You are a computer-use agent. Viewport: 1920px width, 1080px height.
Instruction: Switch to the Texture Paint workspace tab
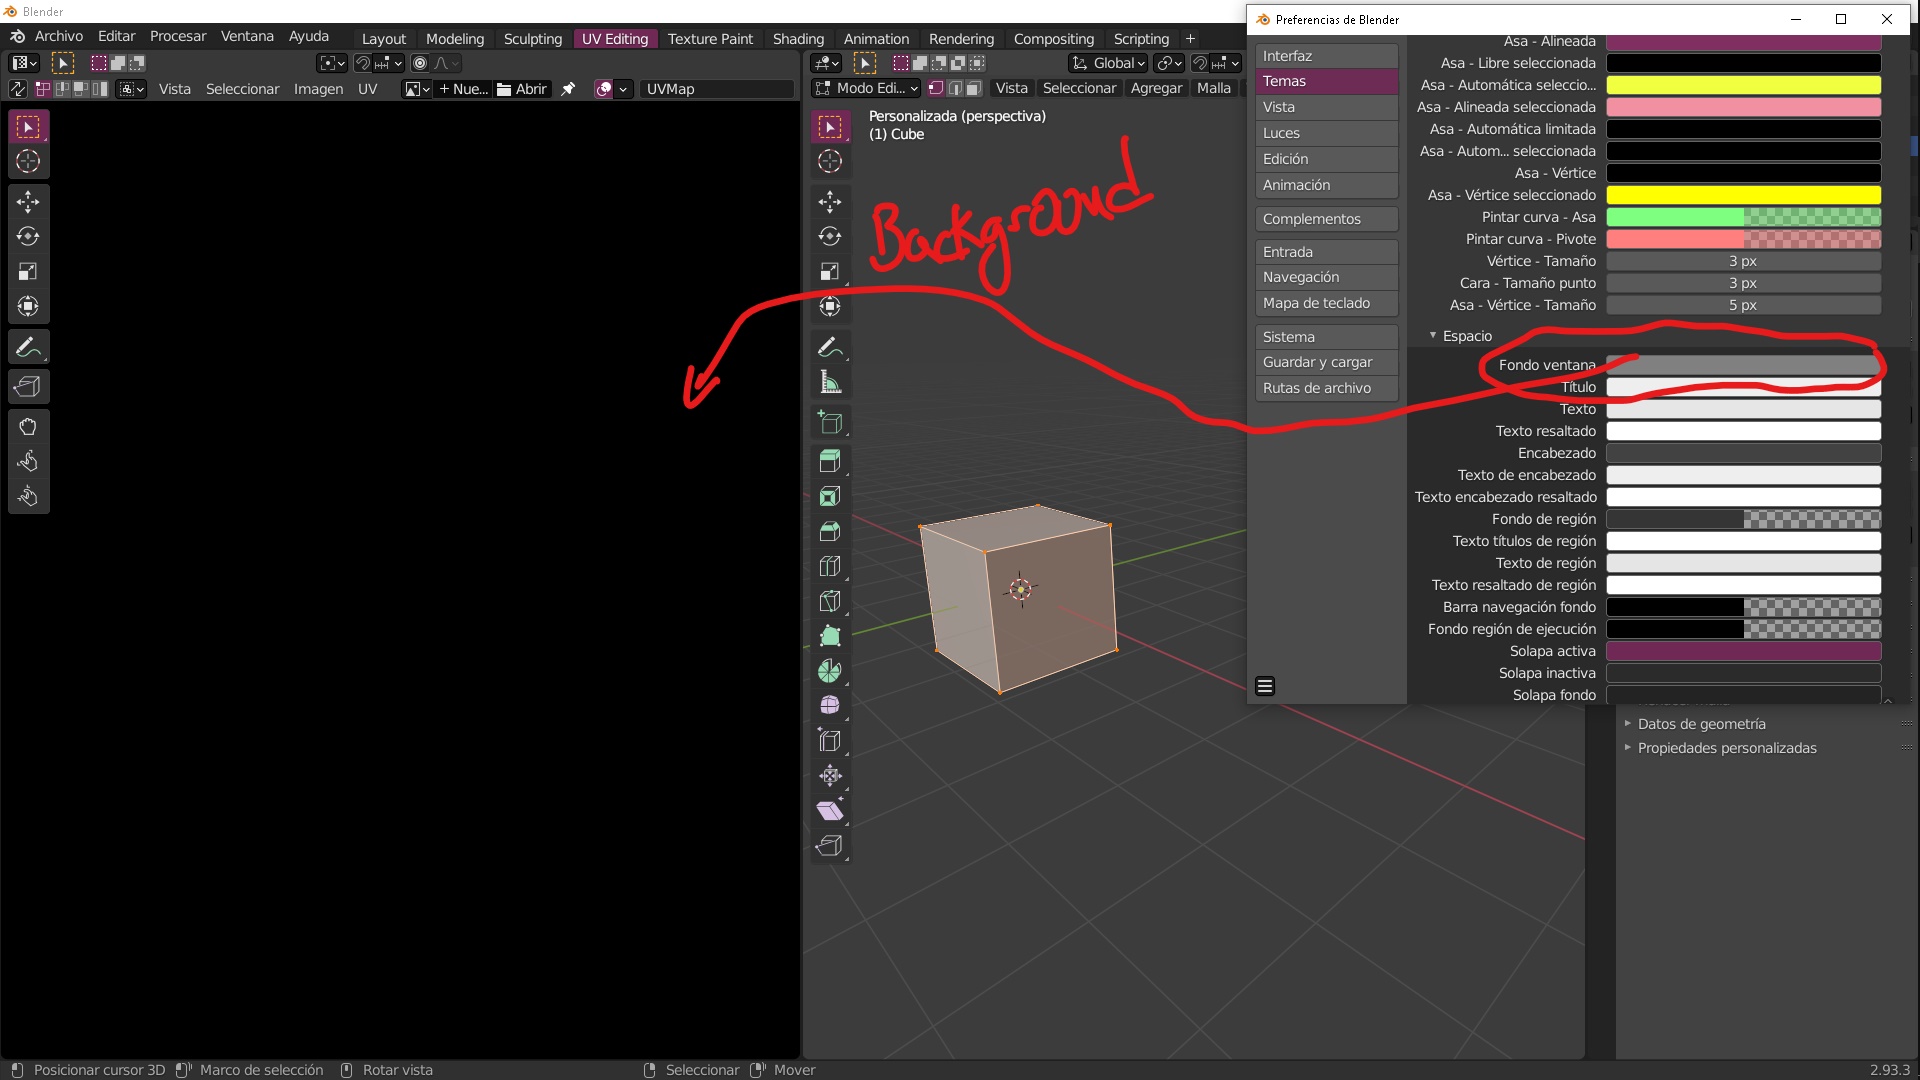pos(710,39)
